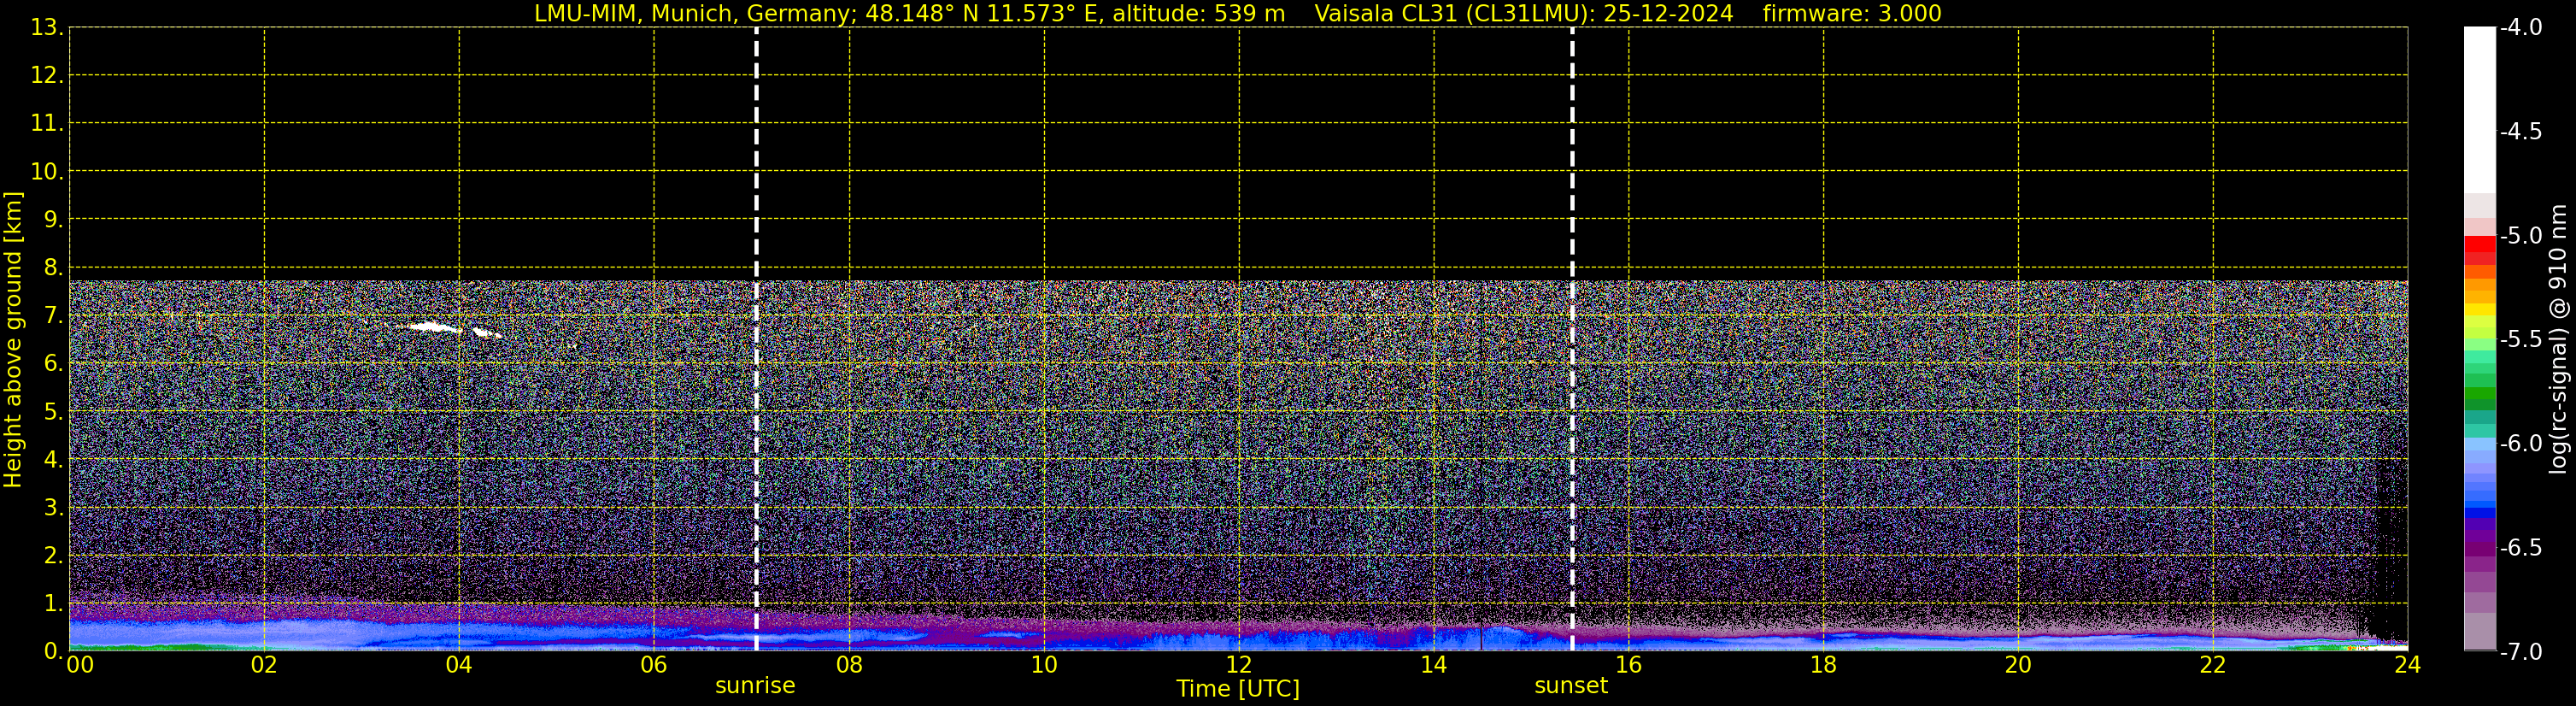
Task: Click the 5. height tick label
Action: coord(52,411)
